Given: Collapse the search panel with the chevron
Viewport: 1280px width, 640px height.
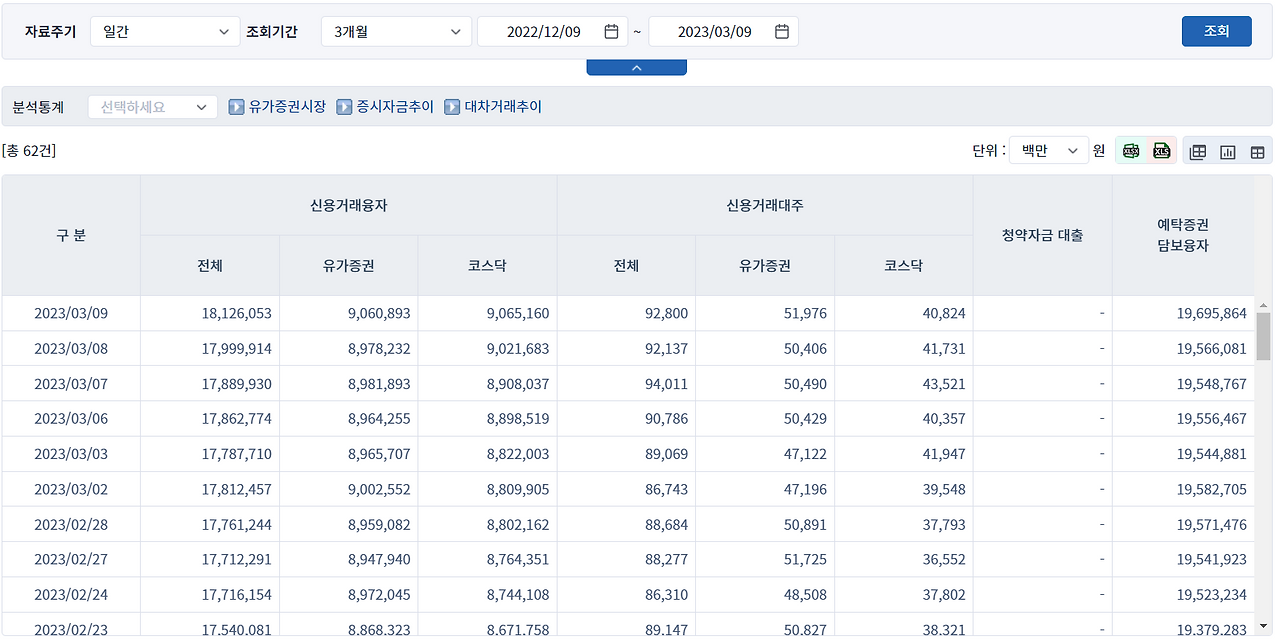Looking at the screenshot, I should coord(636,66).
